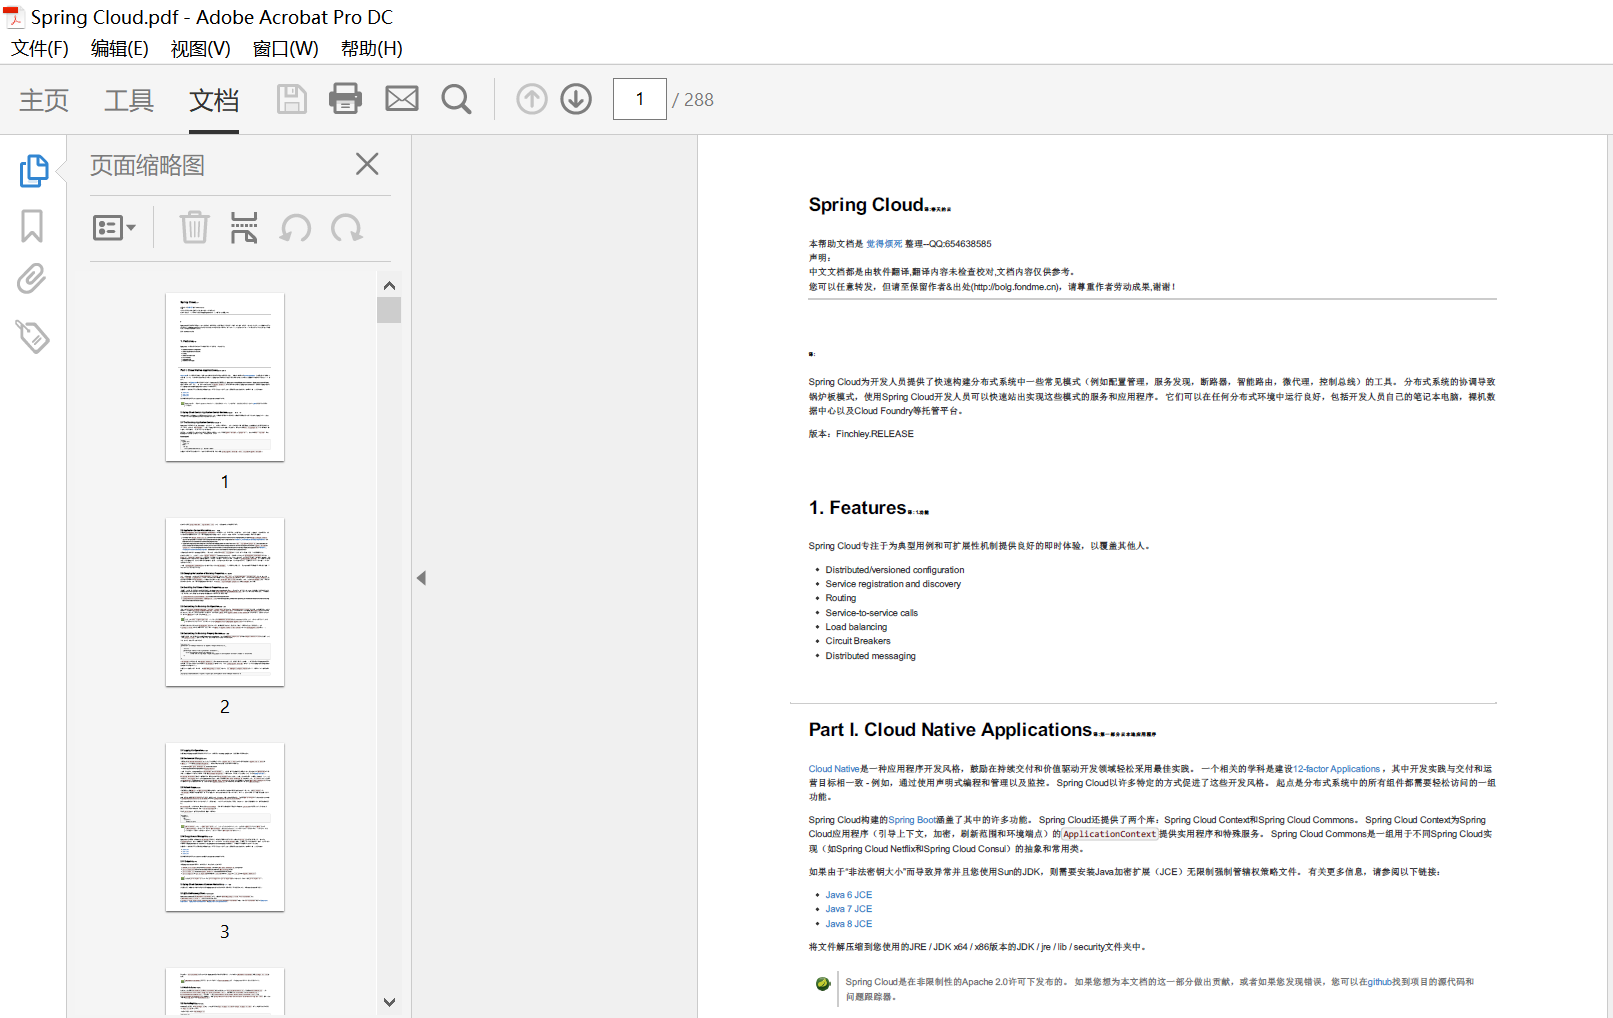This screenshot has height=1018, width=1613.
Task: Collapse the navigation pane arrow
Action: [422, 578]
